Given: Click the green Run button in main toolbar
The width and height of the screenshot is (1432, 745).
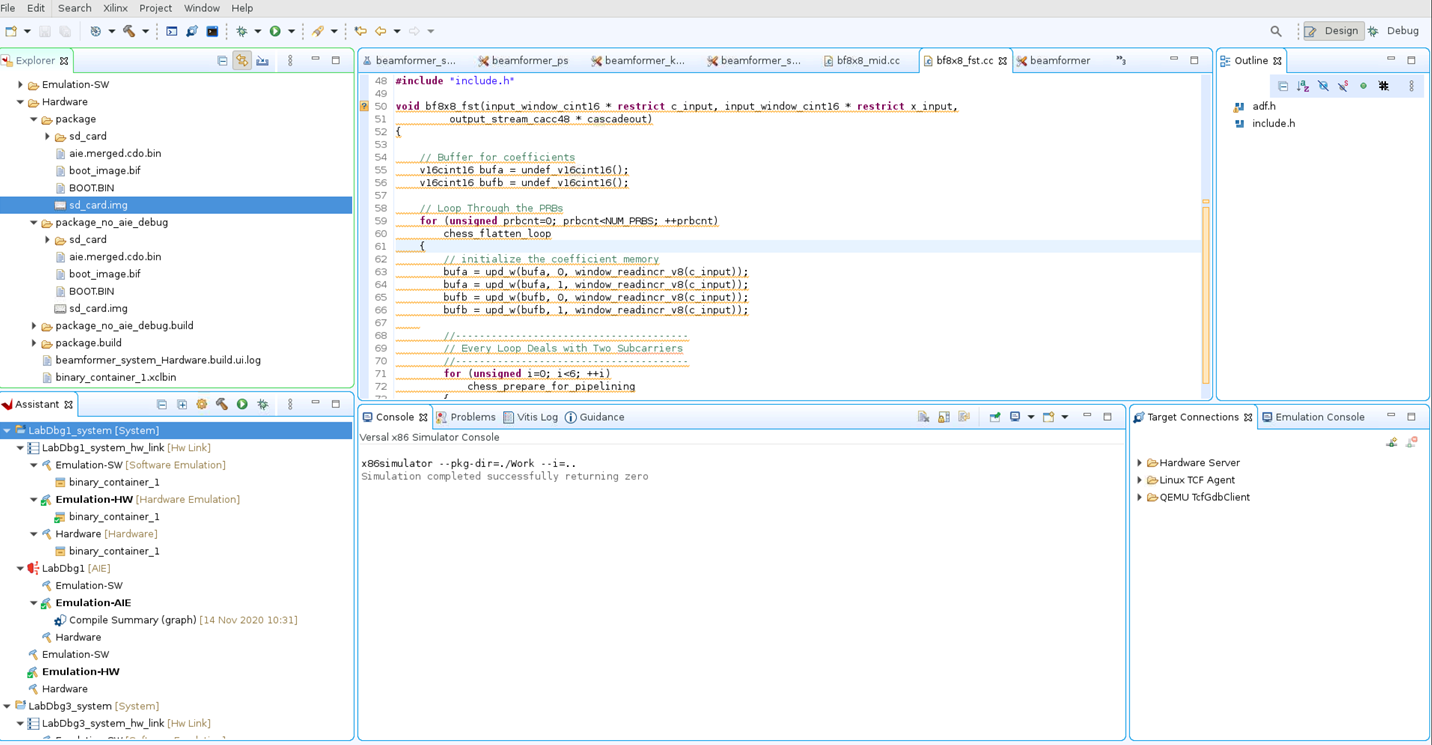Looking at the screenshot, I should click(x=275, y=31).
